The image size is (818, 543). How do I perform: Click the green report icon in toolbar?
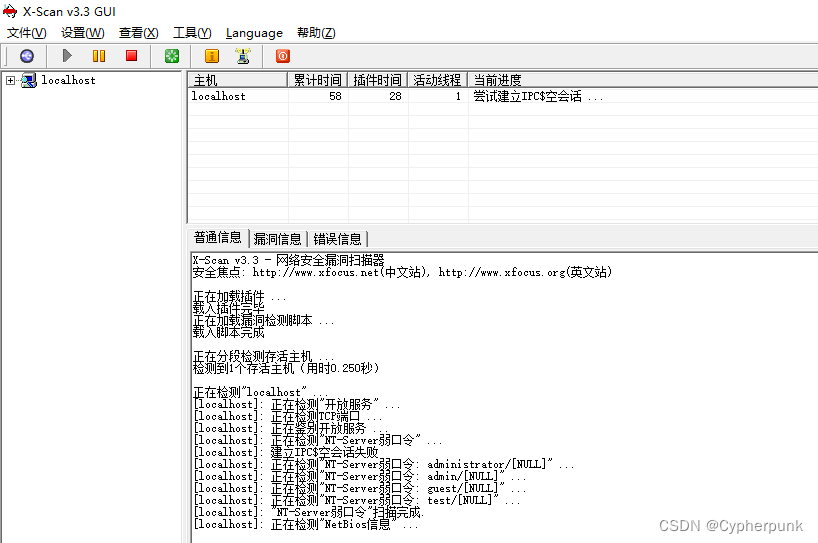[172, 56]
